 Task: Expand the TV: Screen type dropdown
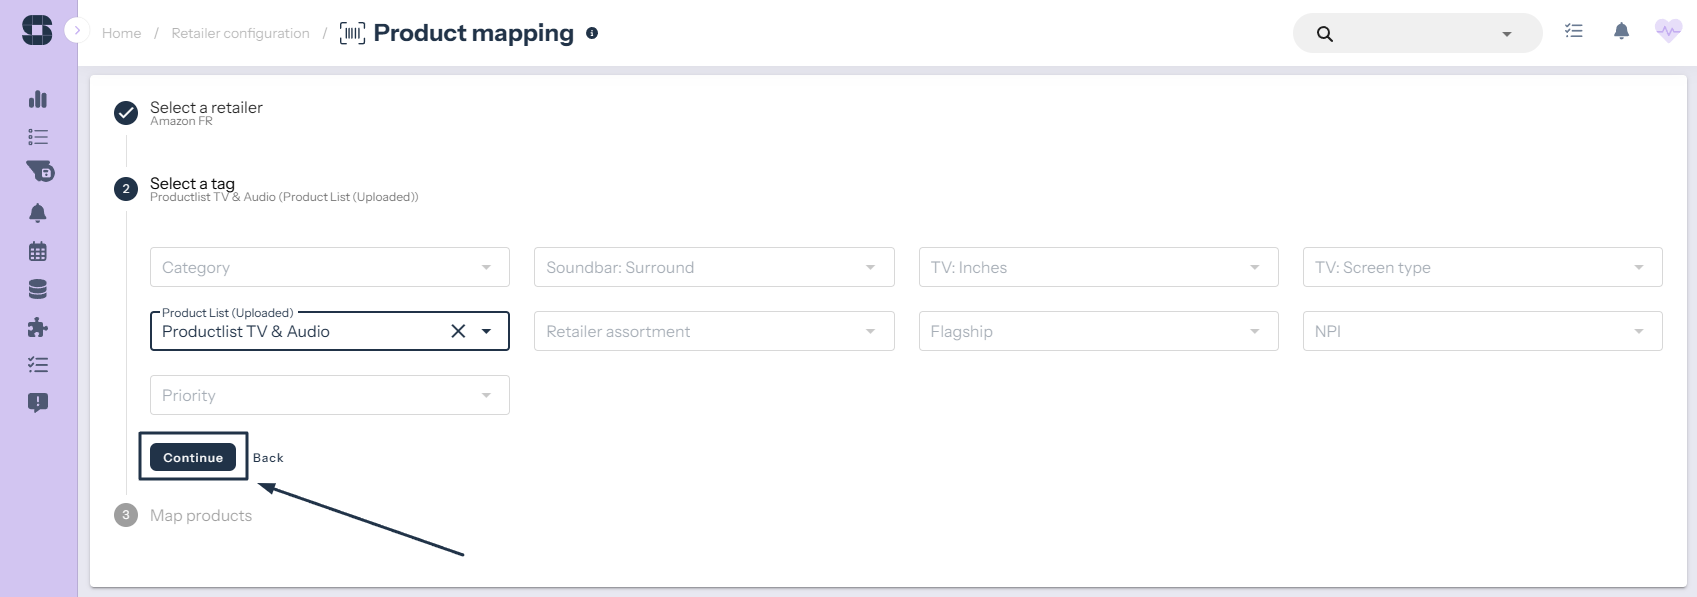tap(1481, 267)
